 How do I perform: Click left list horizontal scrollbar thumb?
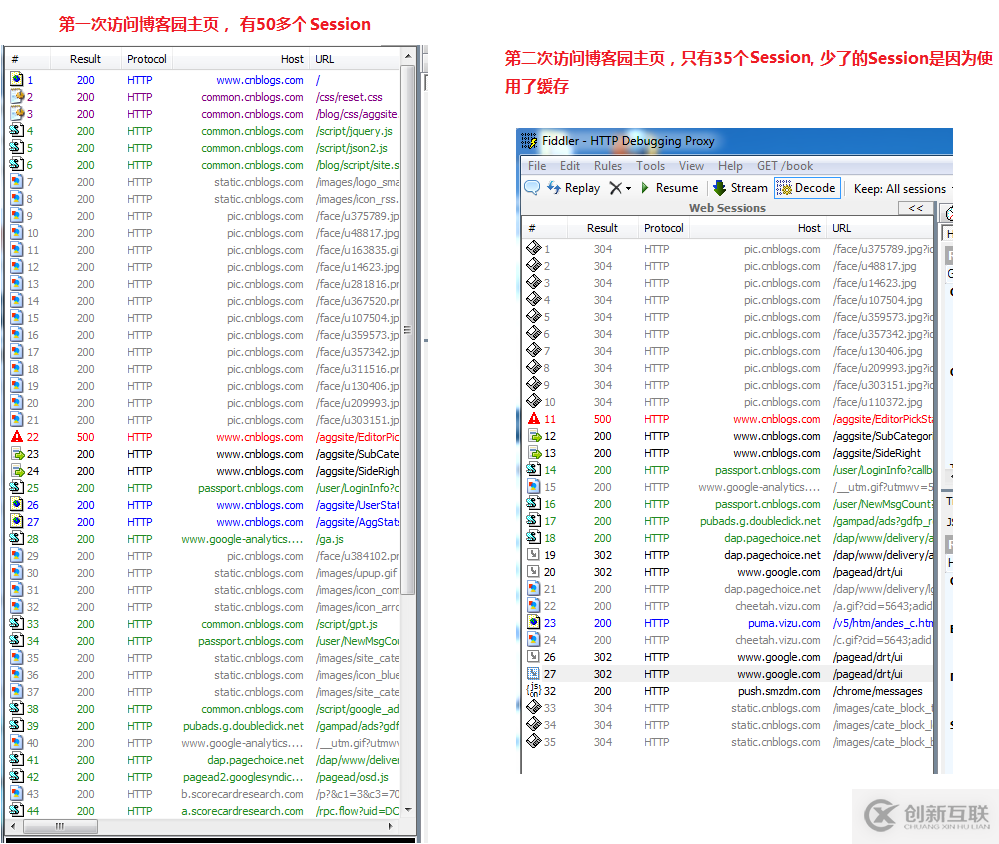[61, 826]
